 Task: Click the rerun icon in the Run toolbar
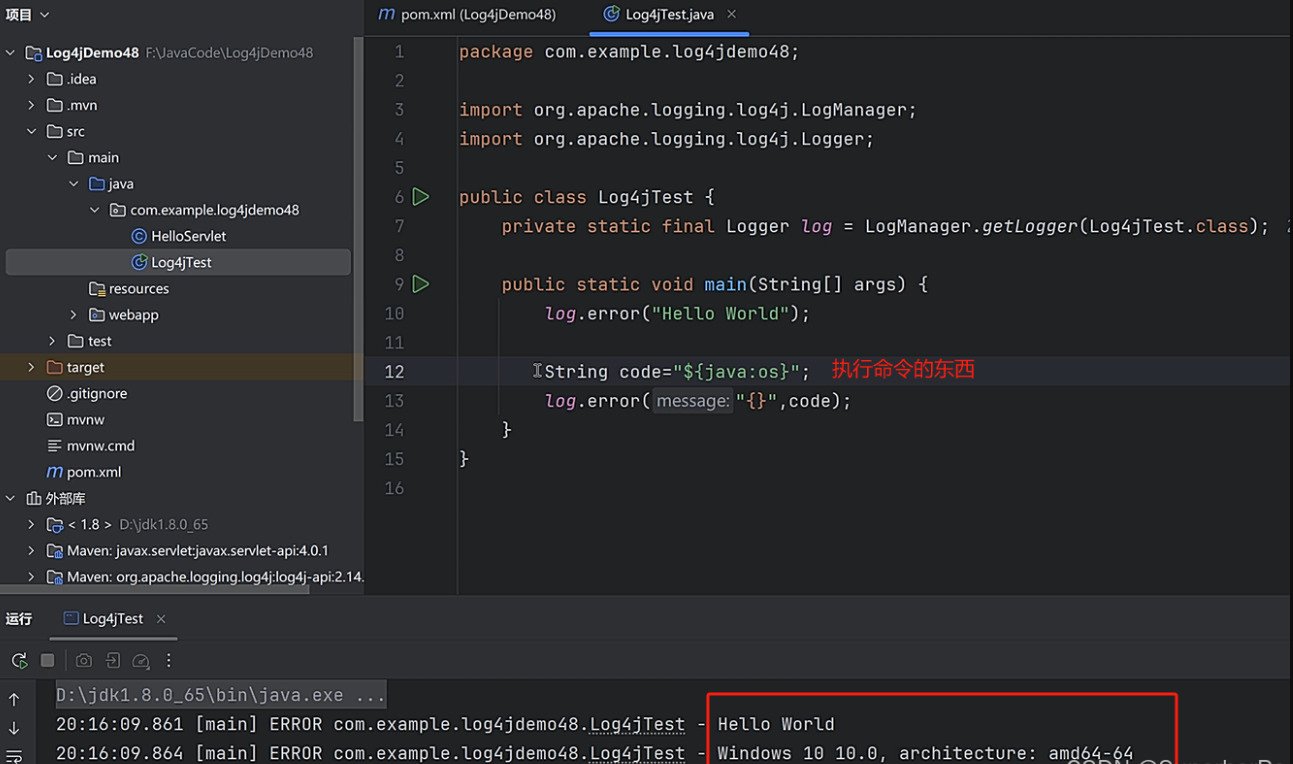click(x=19, y=660)
